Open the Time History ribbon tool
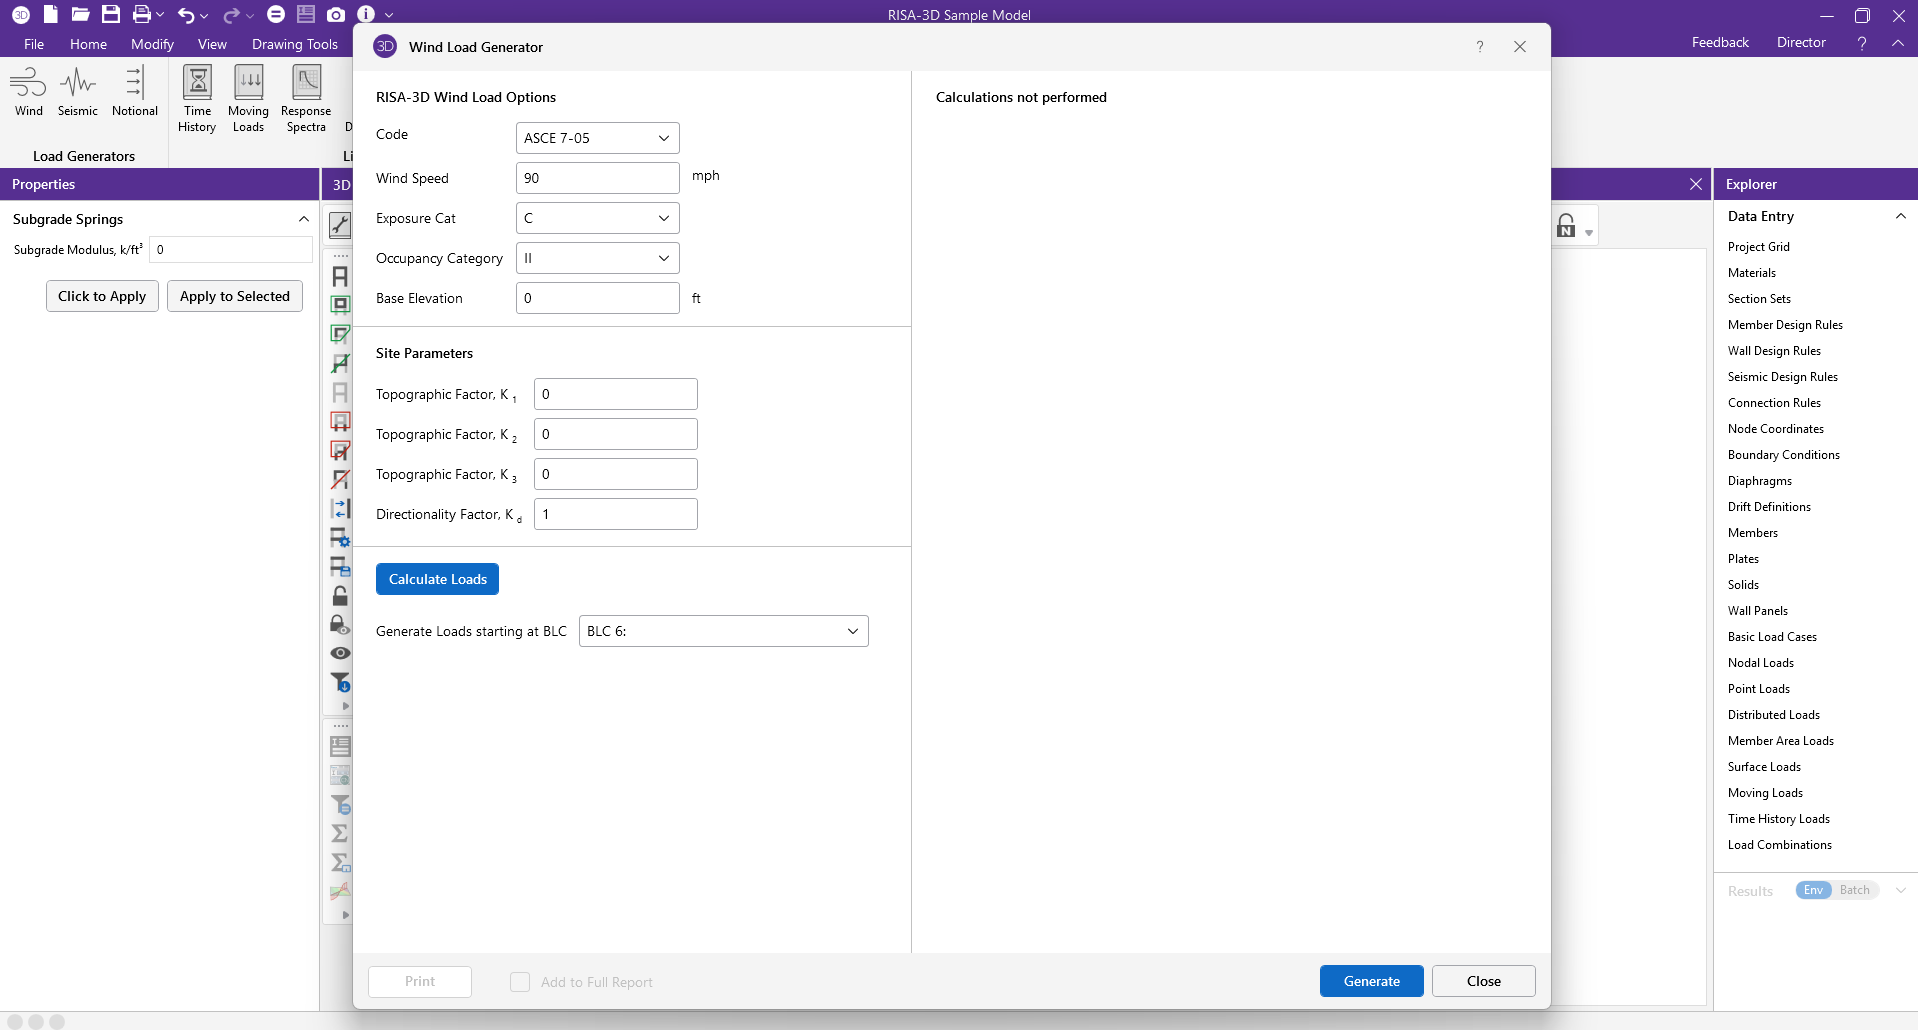The height and width of the screenshot is (1030, 1918). click(x=197, y=98)
